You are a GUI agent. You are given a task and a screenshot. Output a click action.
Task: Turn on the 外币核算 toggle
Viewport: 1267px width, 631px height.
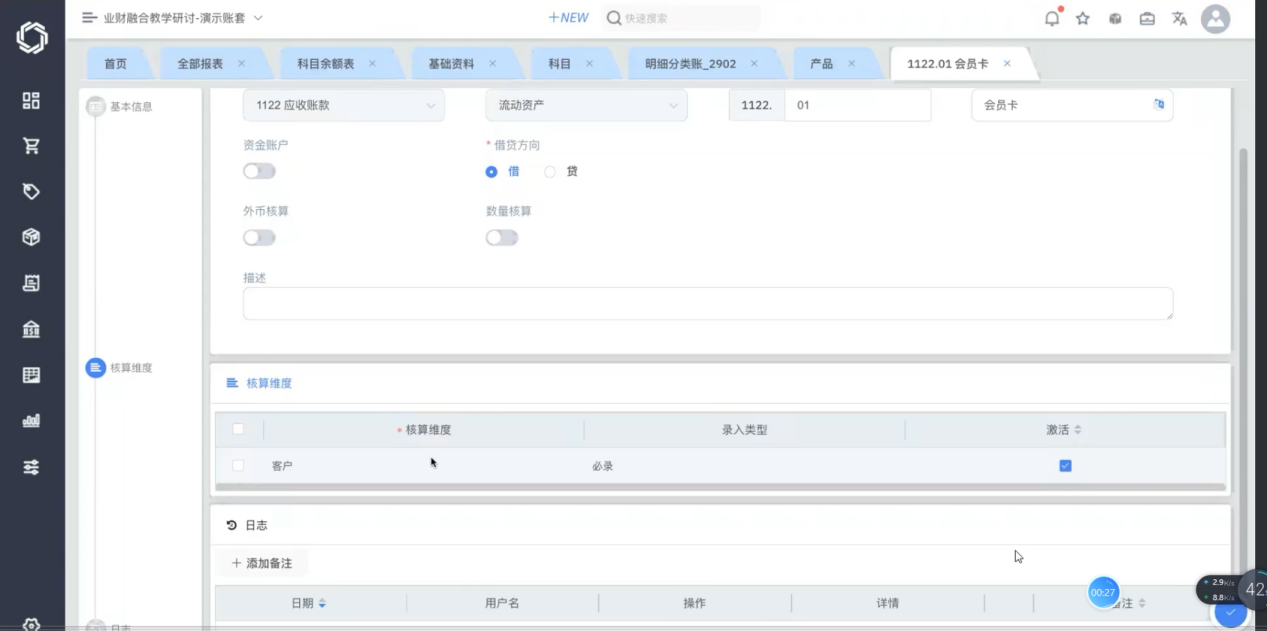click(x=259, y=238)
